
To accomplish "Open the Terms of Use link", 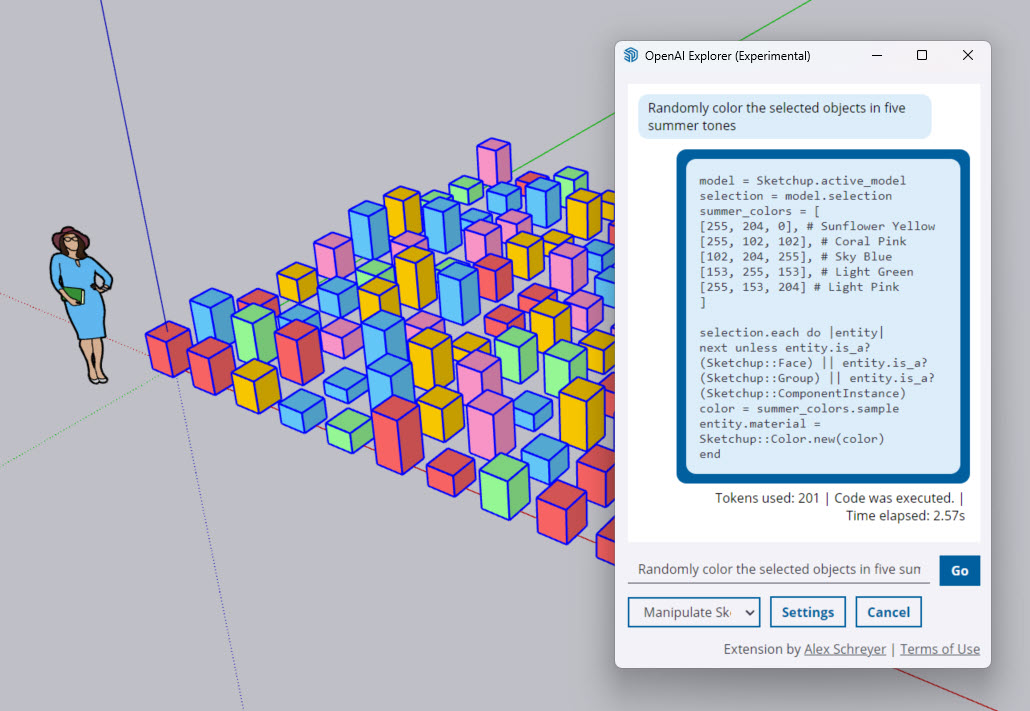I will click(939, 649).
